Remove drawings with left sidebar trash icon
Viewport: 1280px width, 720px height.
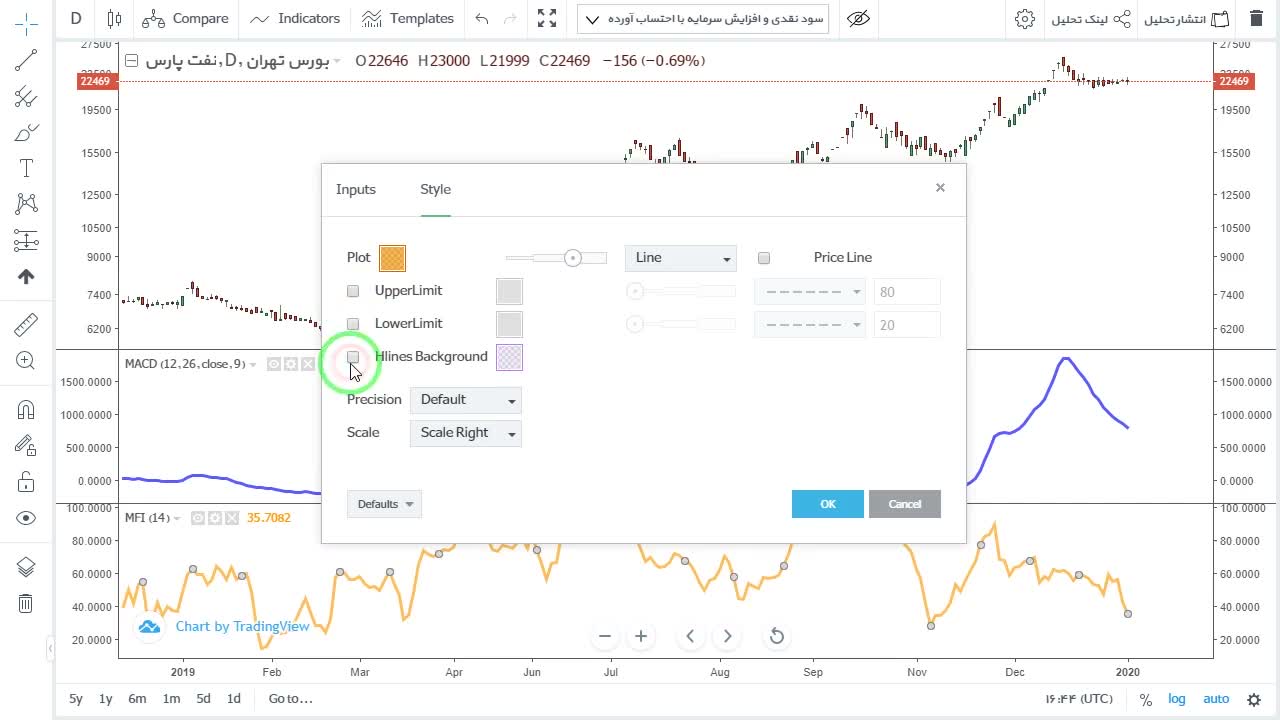(26, 603)
